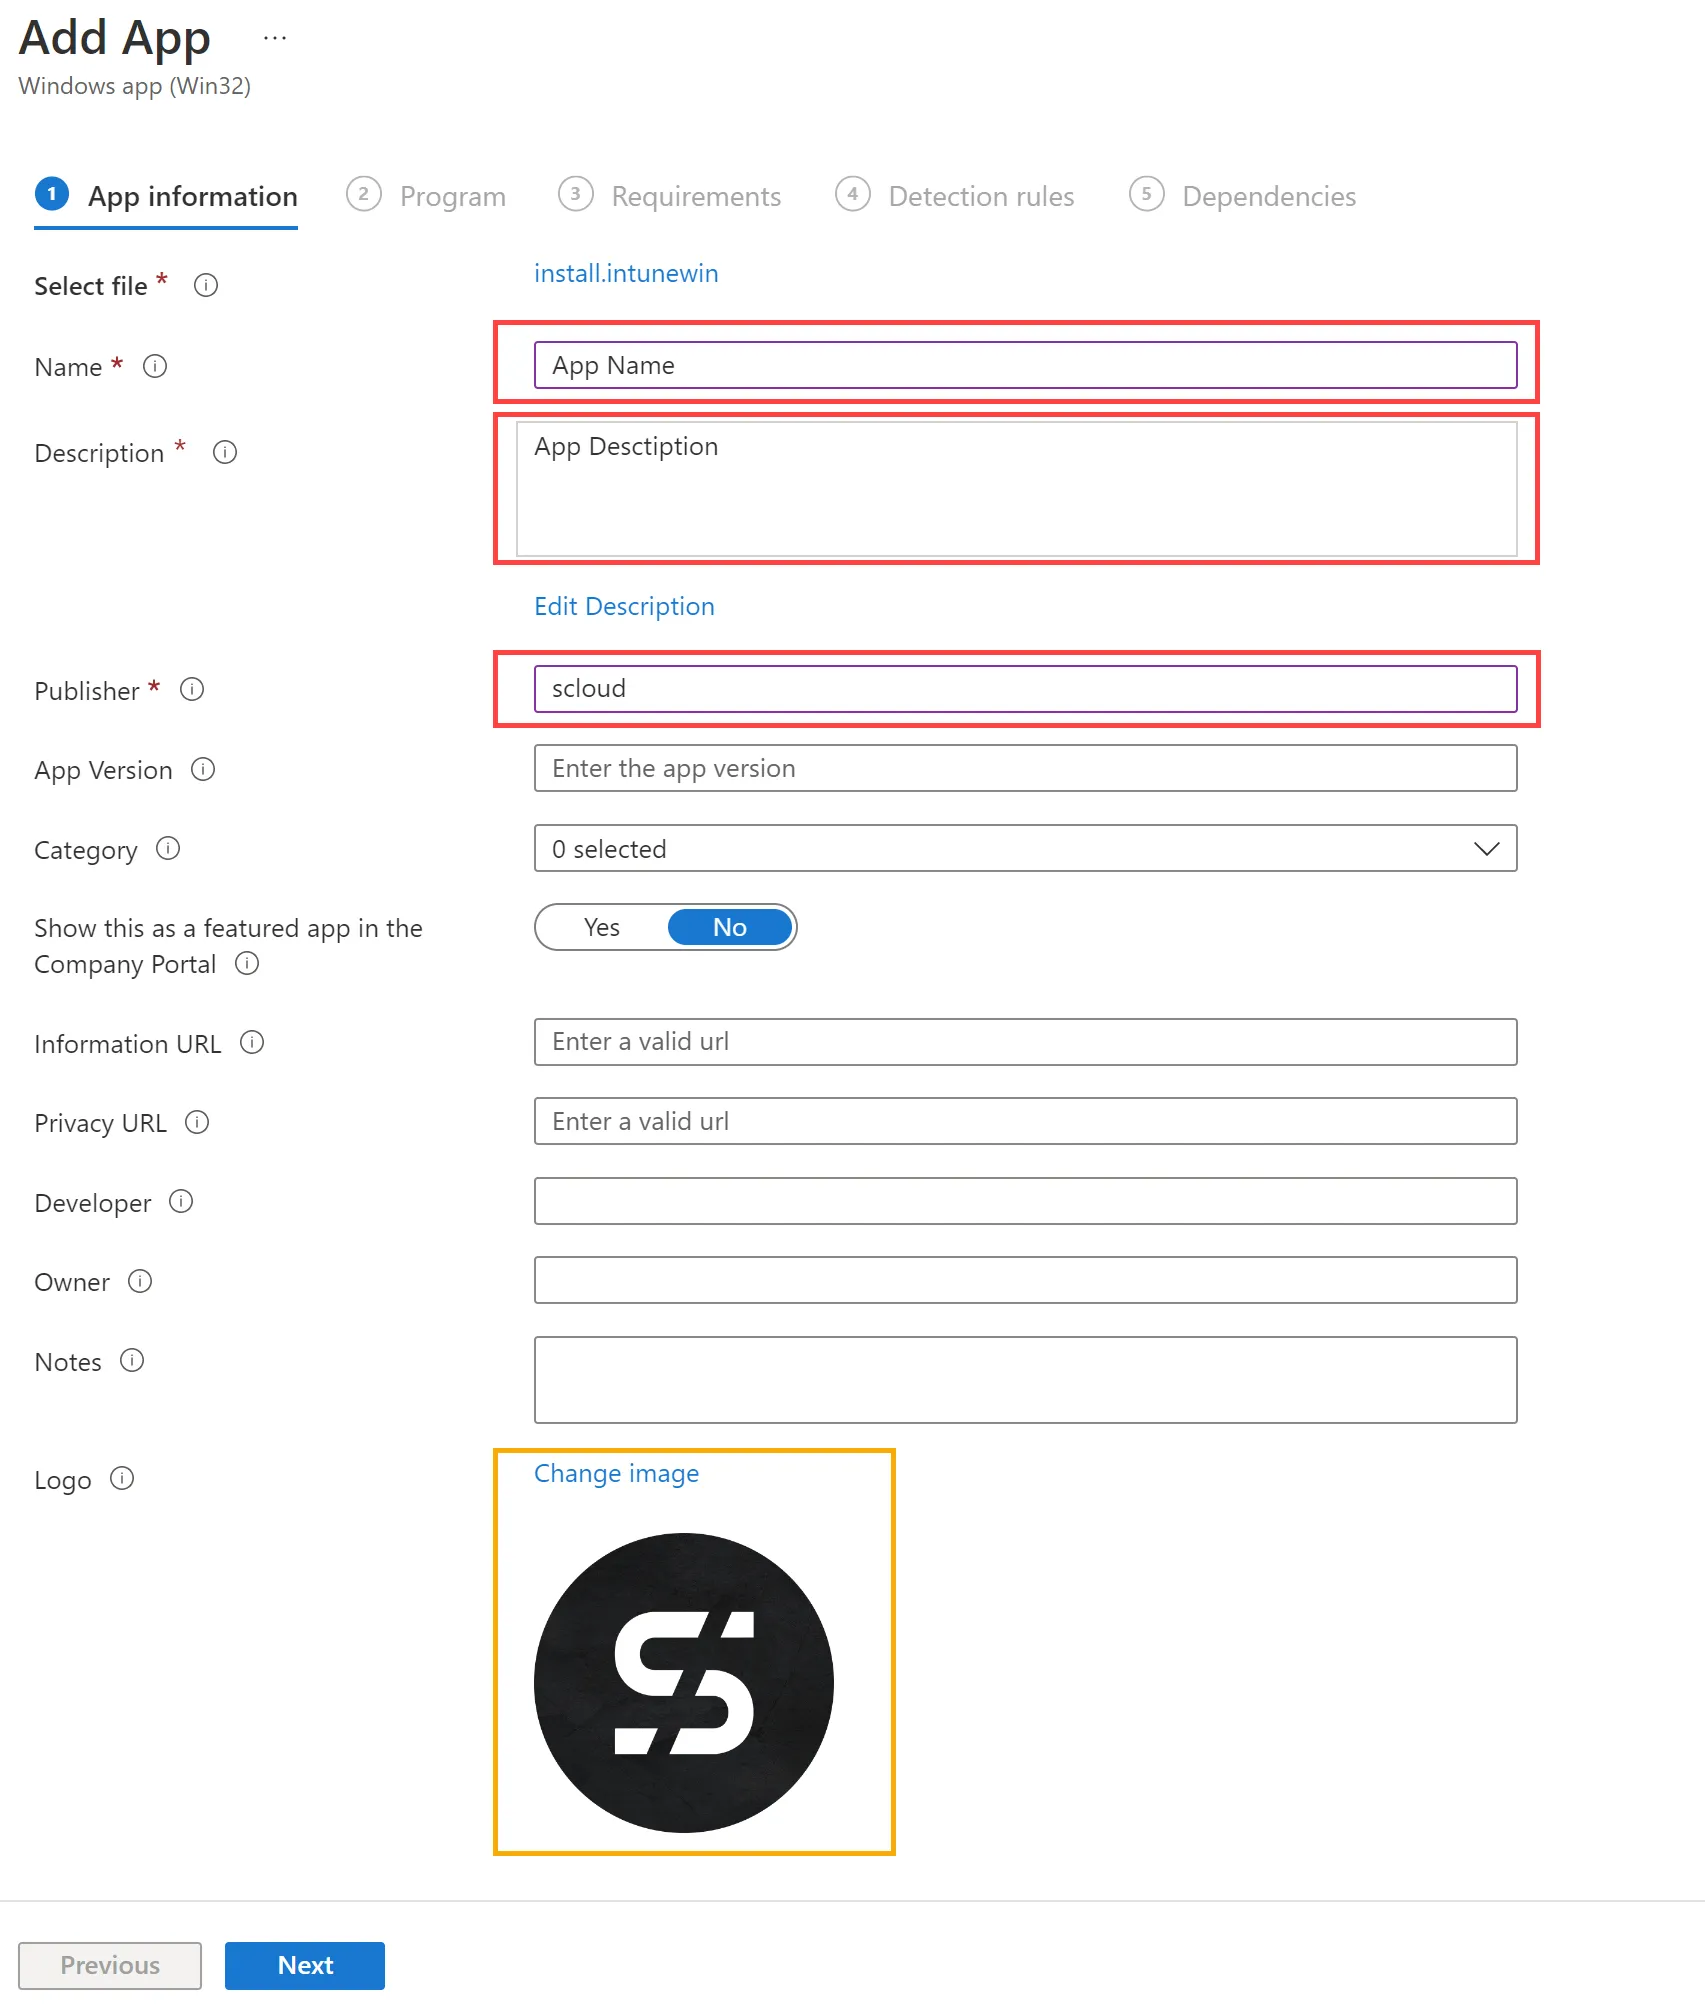Open the install.intunewin file link

point(626,273)
